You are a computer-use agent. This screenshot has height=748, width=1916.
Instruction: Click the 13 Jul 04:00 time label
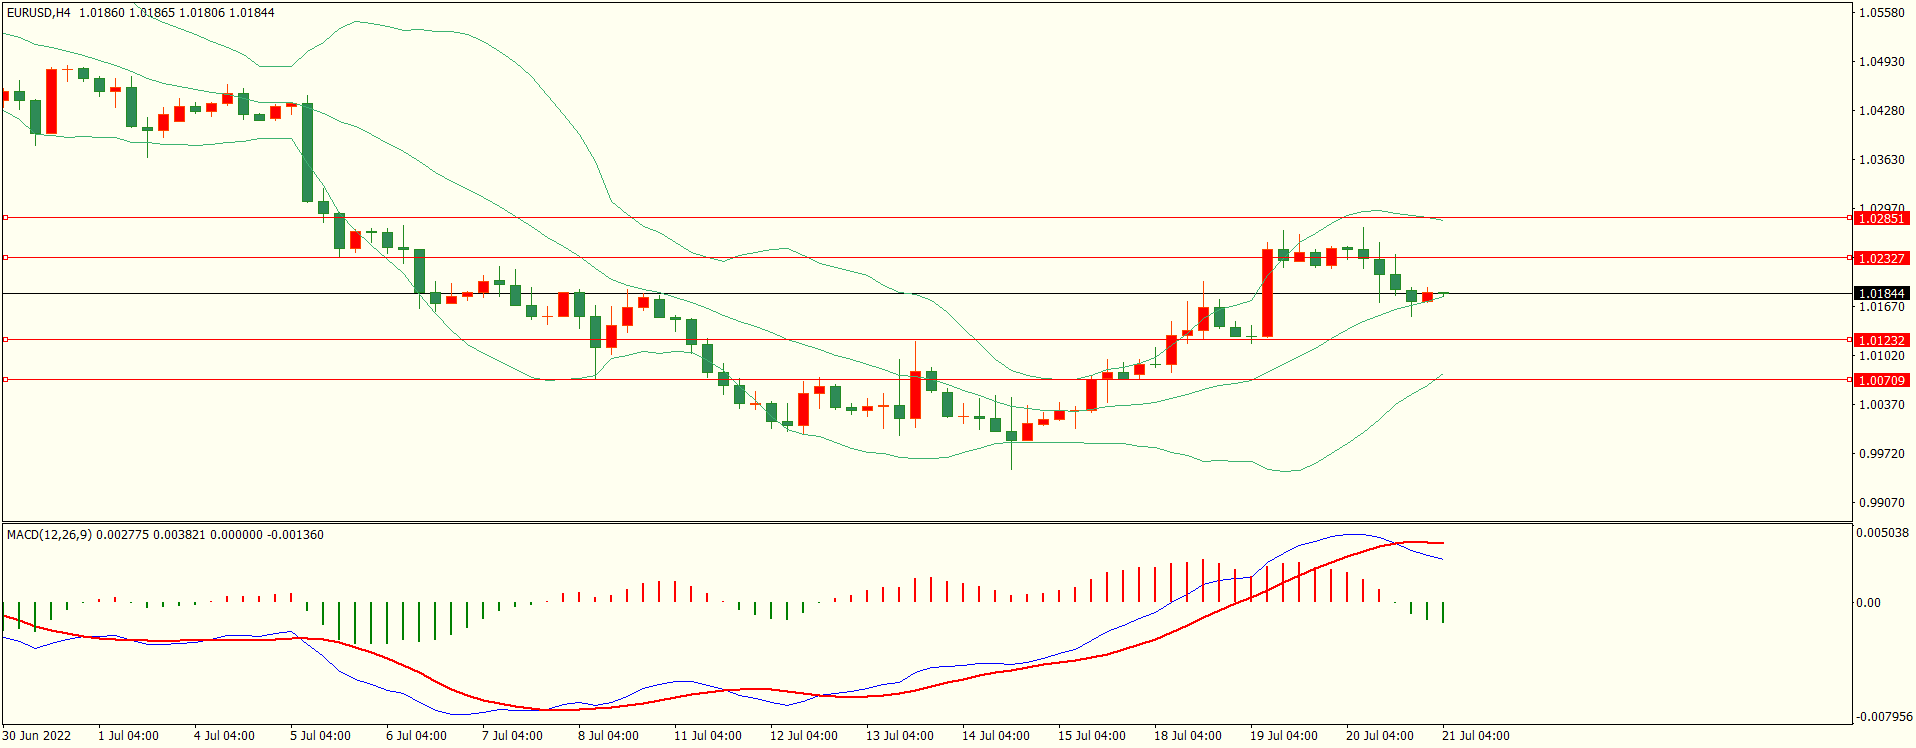900,736
